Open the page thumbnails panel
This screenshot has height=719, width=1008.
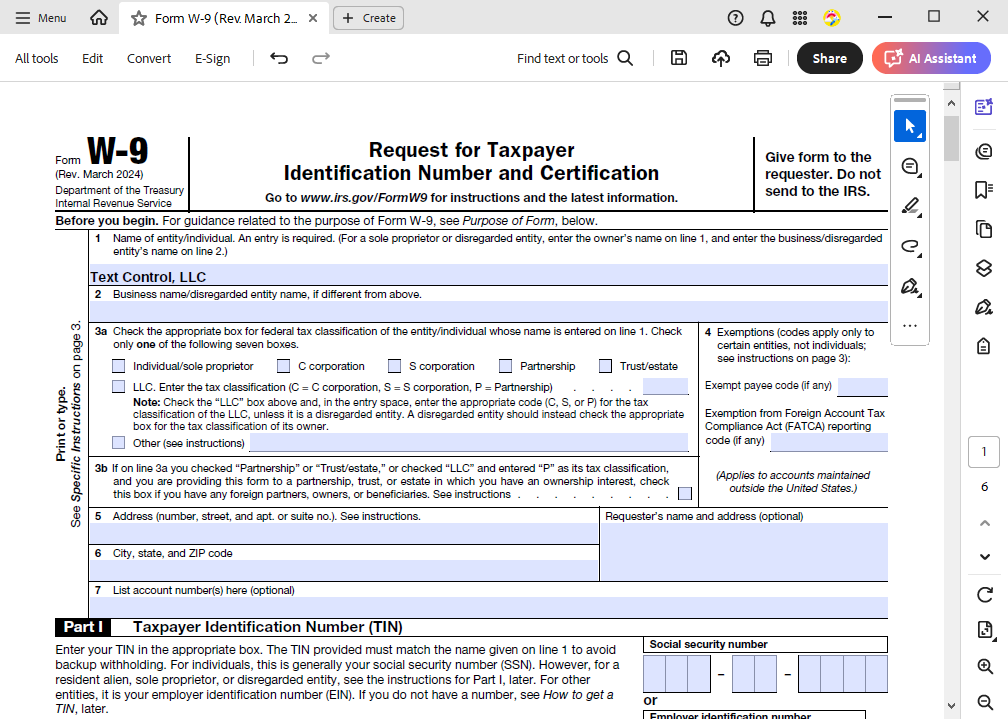click(x=984, y=229)
